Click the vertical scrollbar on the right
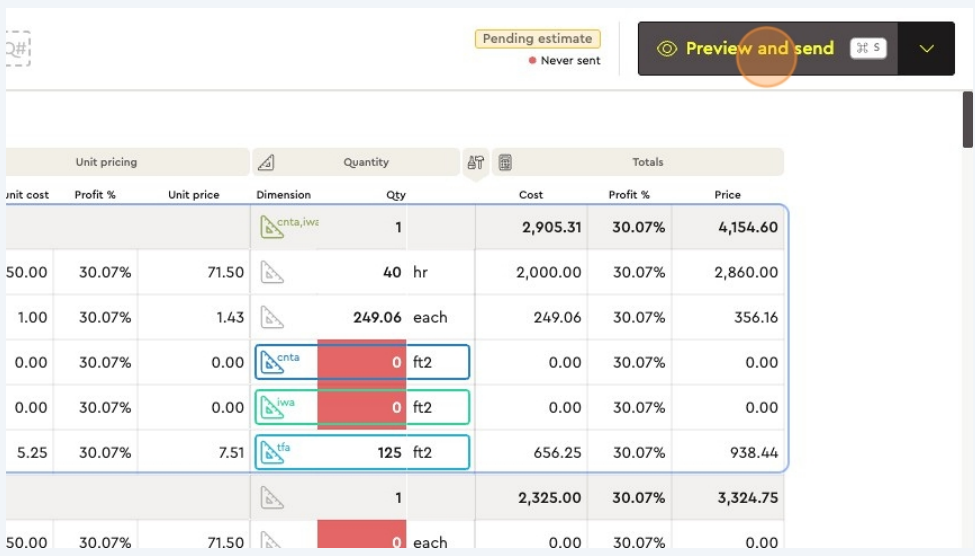 coord(967,120)
